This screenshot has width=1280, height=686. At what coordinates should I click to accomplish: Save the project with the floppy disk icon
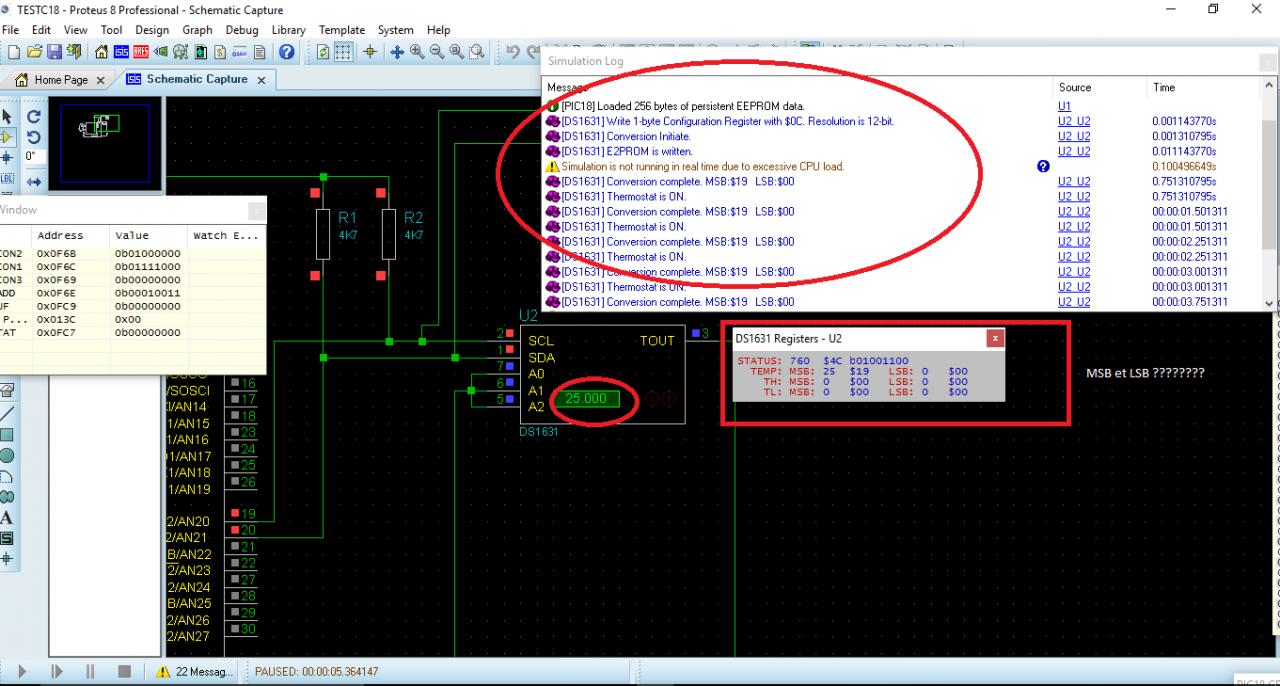(x=55, y=52)
